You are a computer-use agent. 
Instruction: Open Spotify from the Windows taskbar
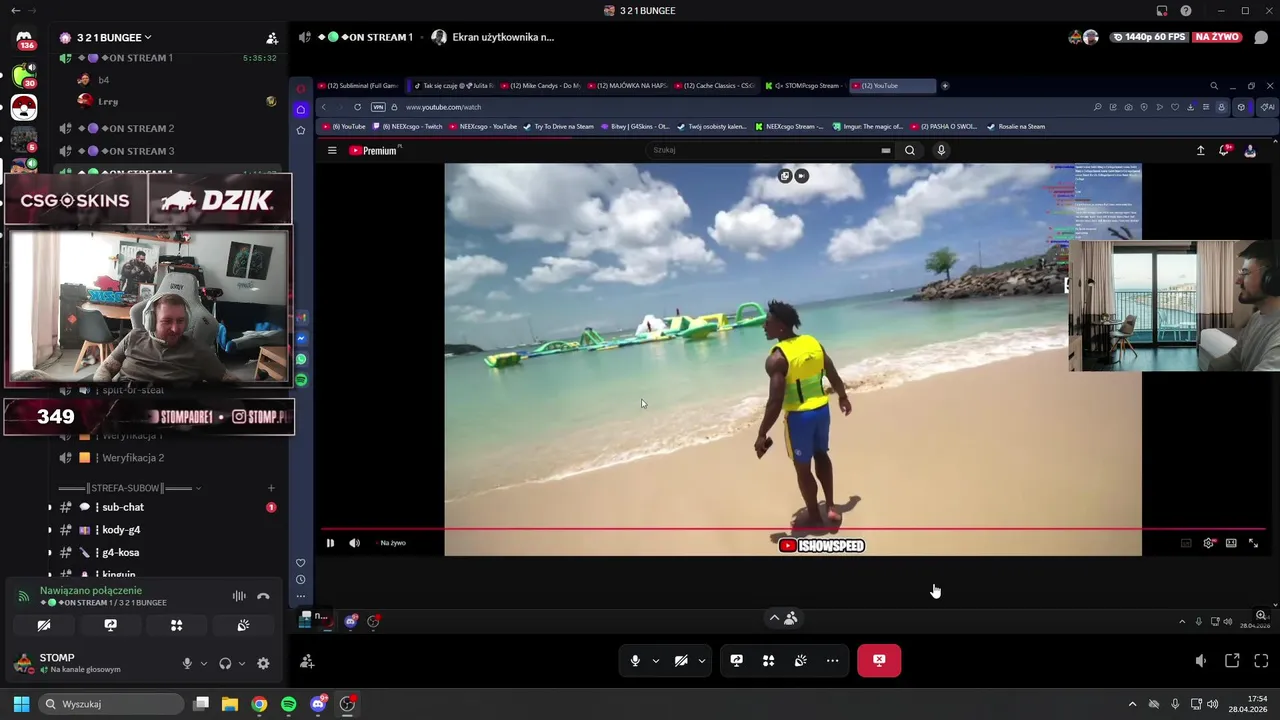coord(288,704)
